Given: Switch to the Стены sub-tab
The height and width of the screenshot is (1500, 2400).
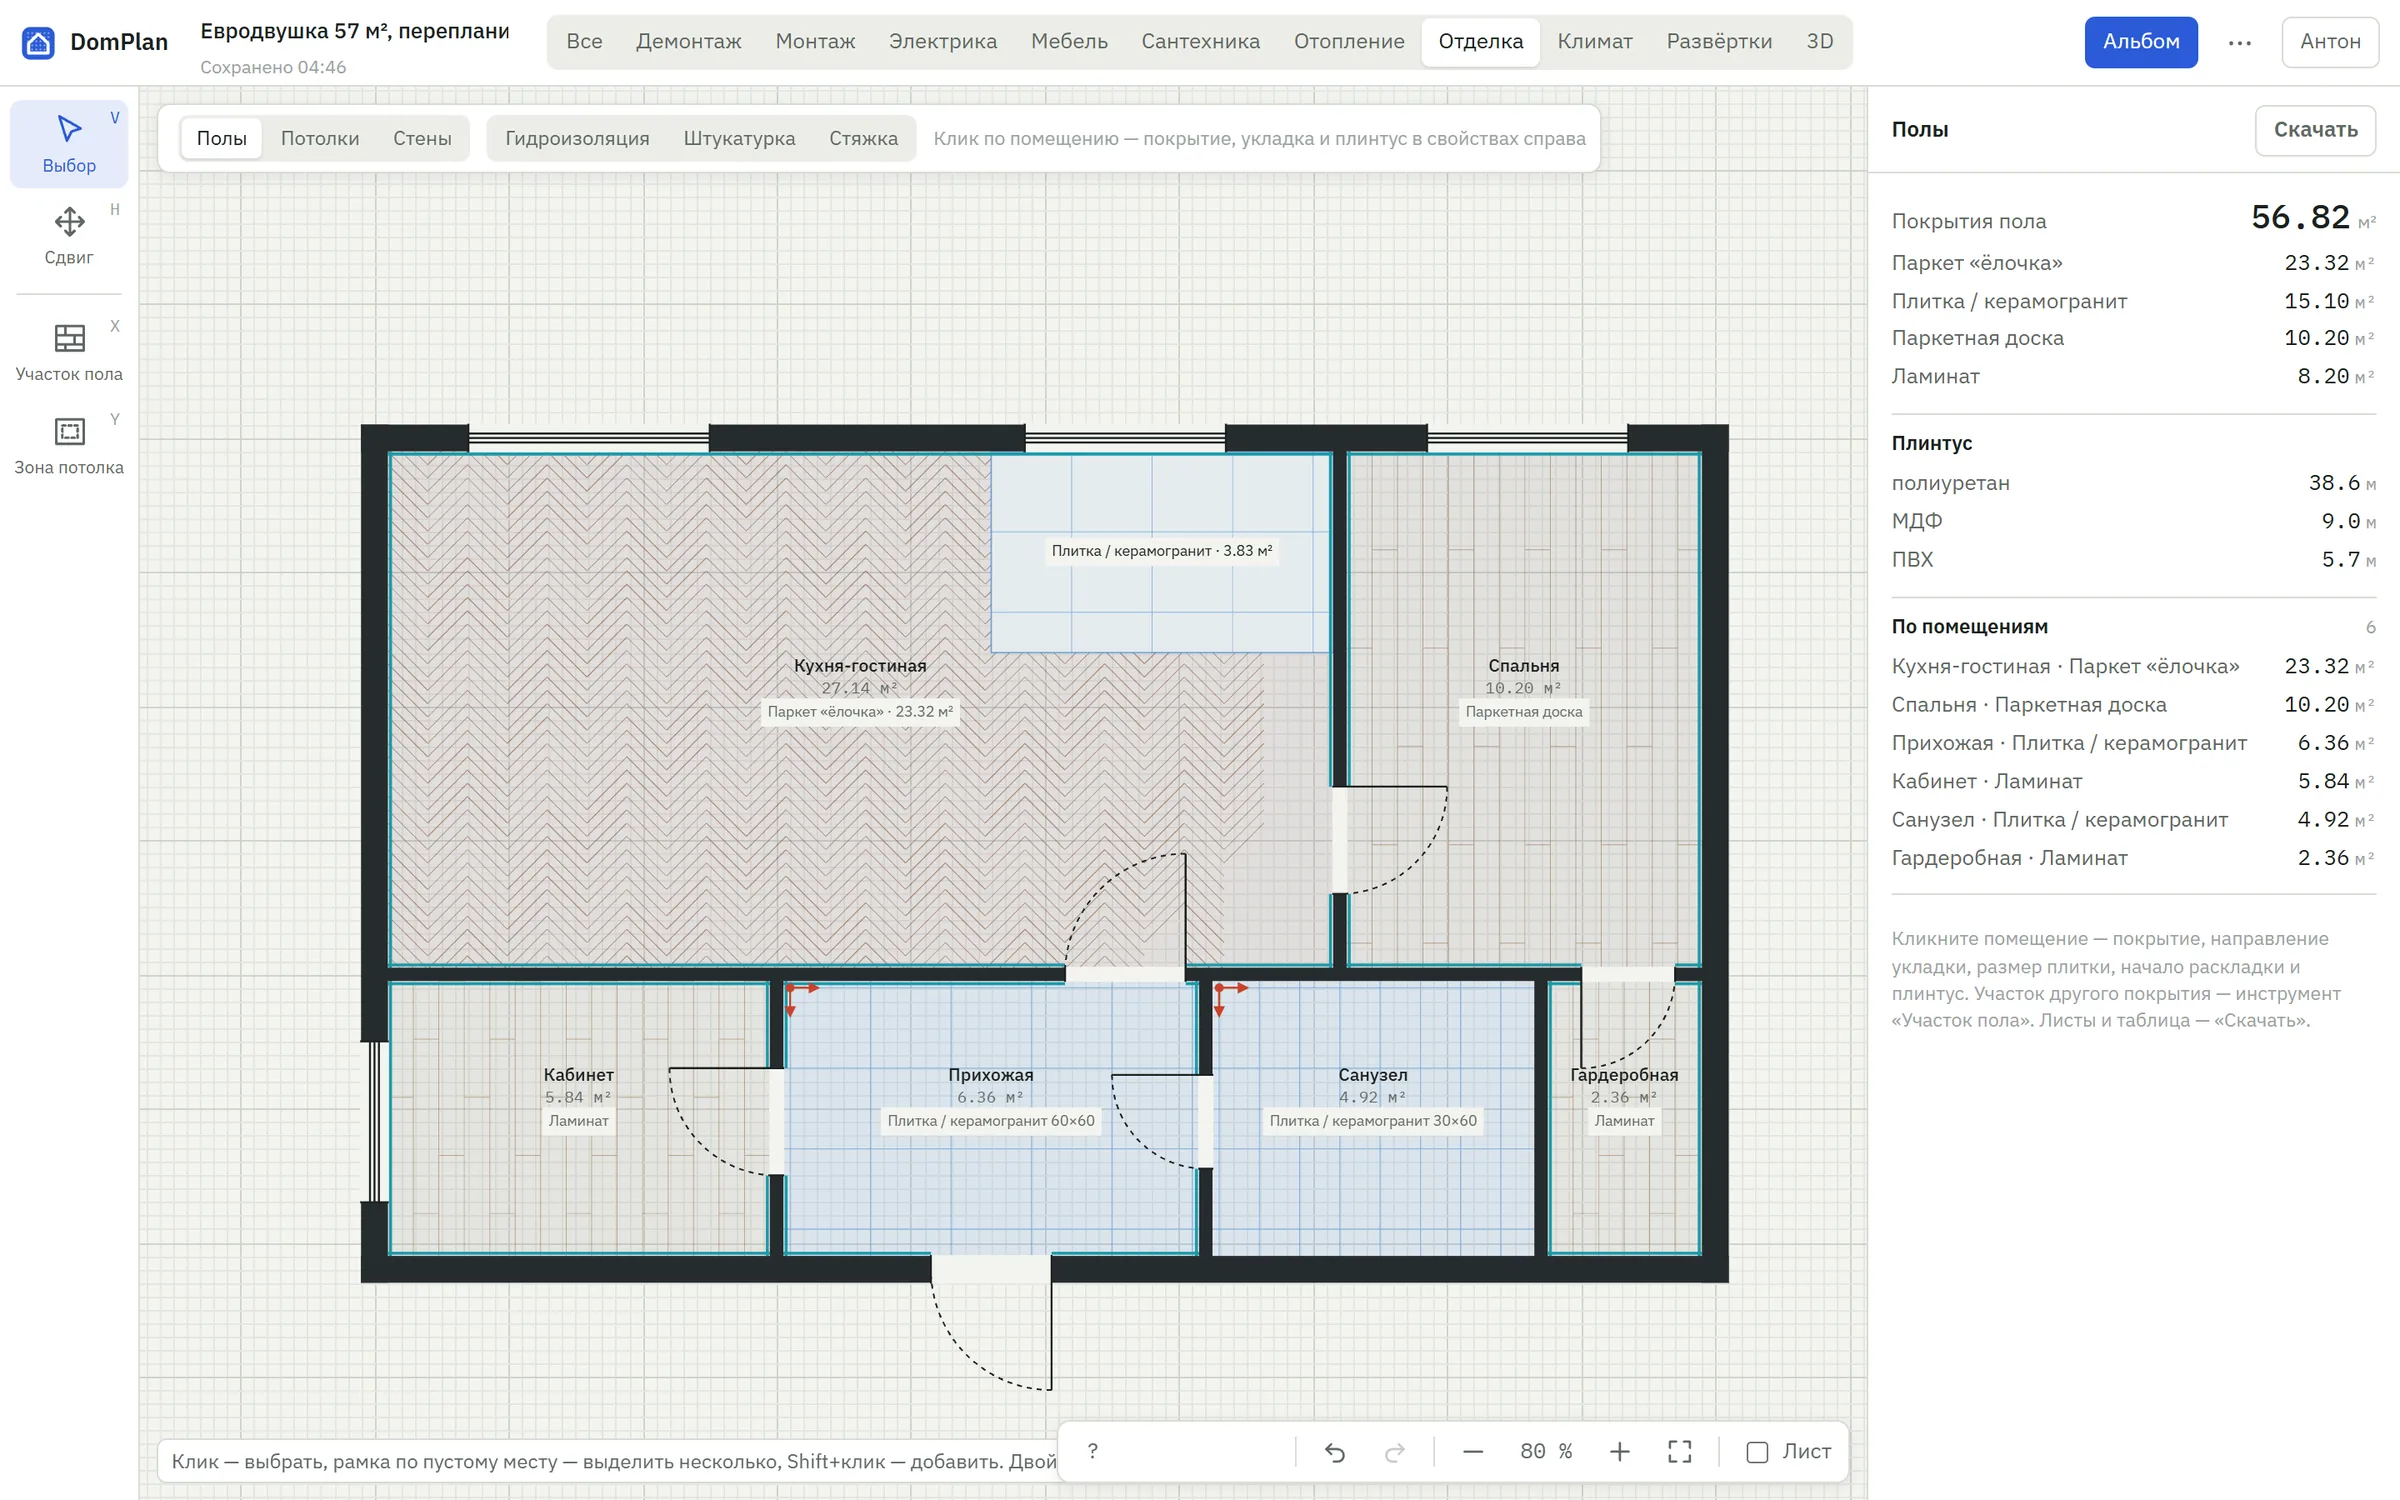Looking at the screenshot, I should (422, 138).
